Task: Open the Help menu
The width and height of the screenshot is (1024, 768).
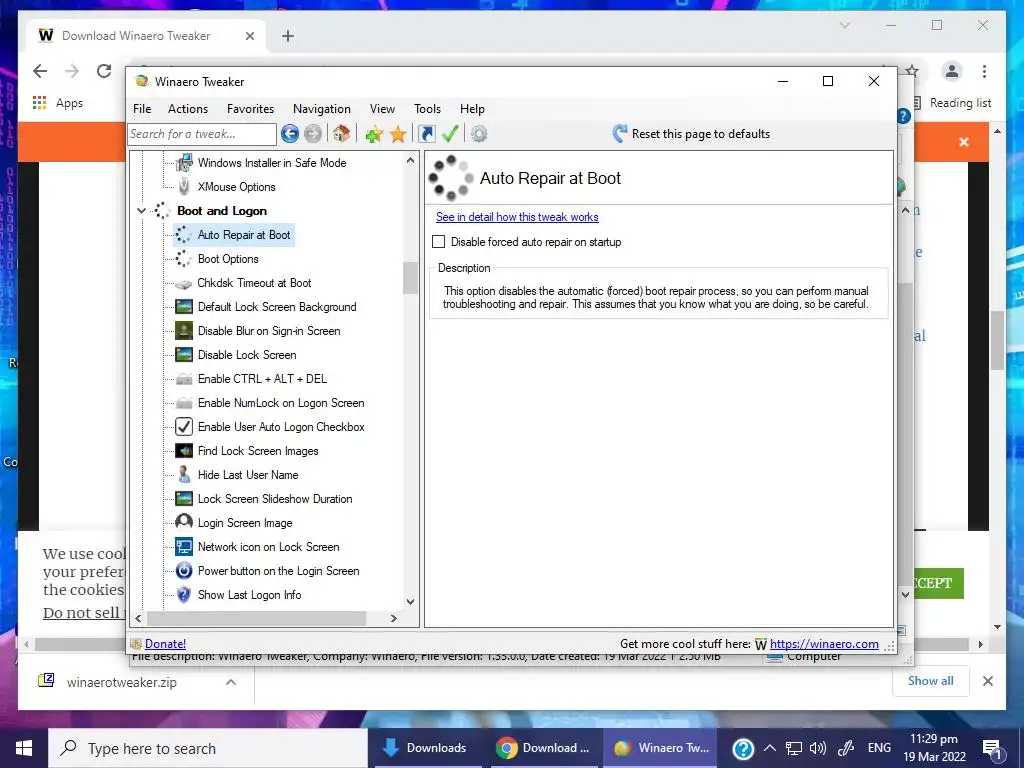Action: pyautogui.click(x=472, y=109)
